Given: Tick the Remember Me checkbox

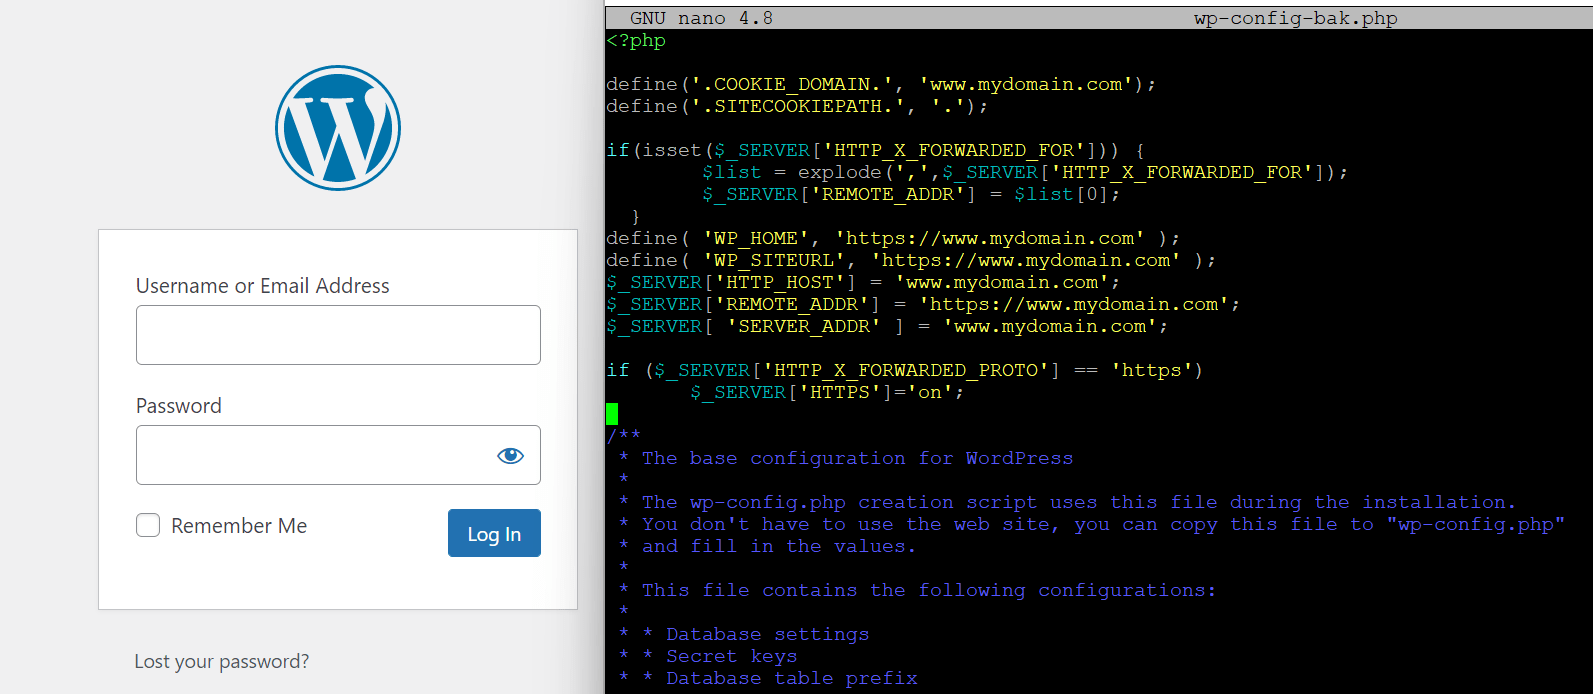Looking at the screenshot, I should [x=148, y=526].
